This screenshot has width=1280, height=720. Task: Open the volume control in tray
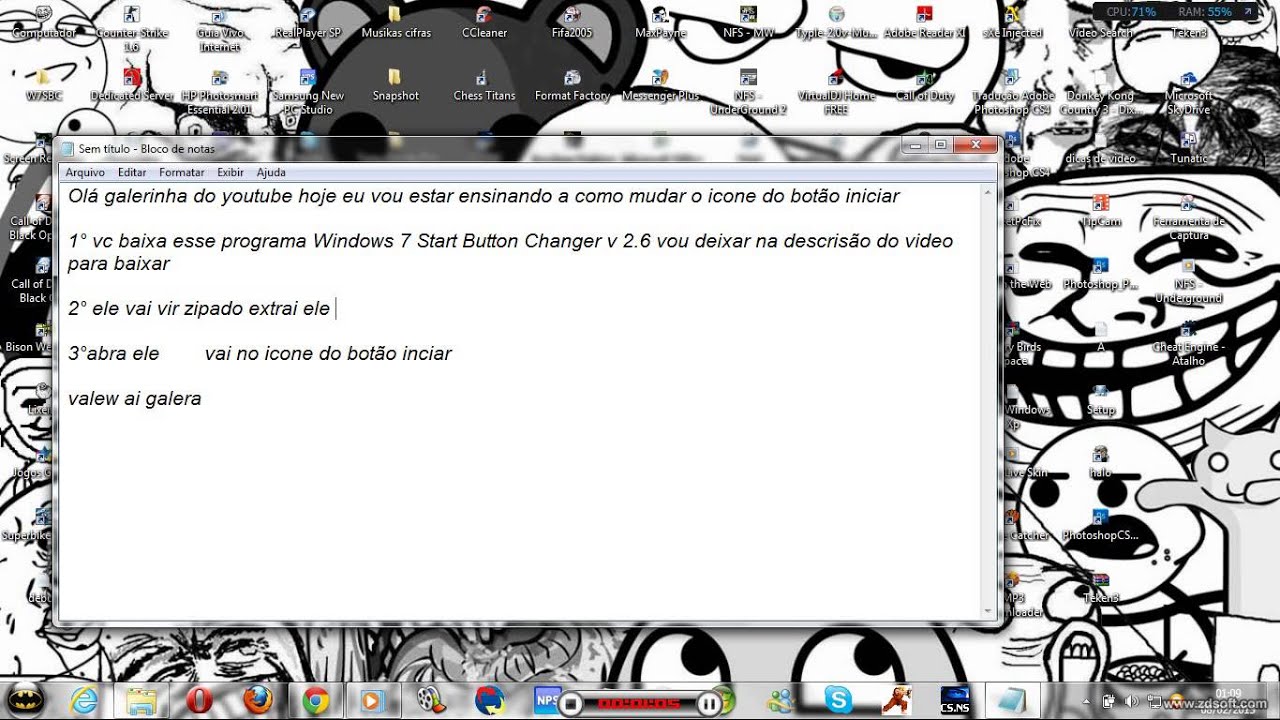coord(1131,701)
